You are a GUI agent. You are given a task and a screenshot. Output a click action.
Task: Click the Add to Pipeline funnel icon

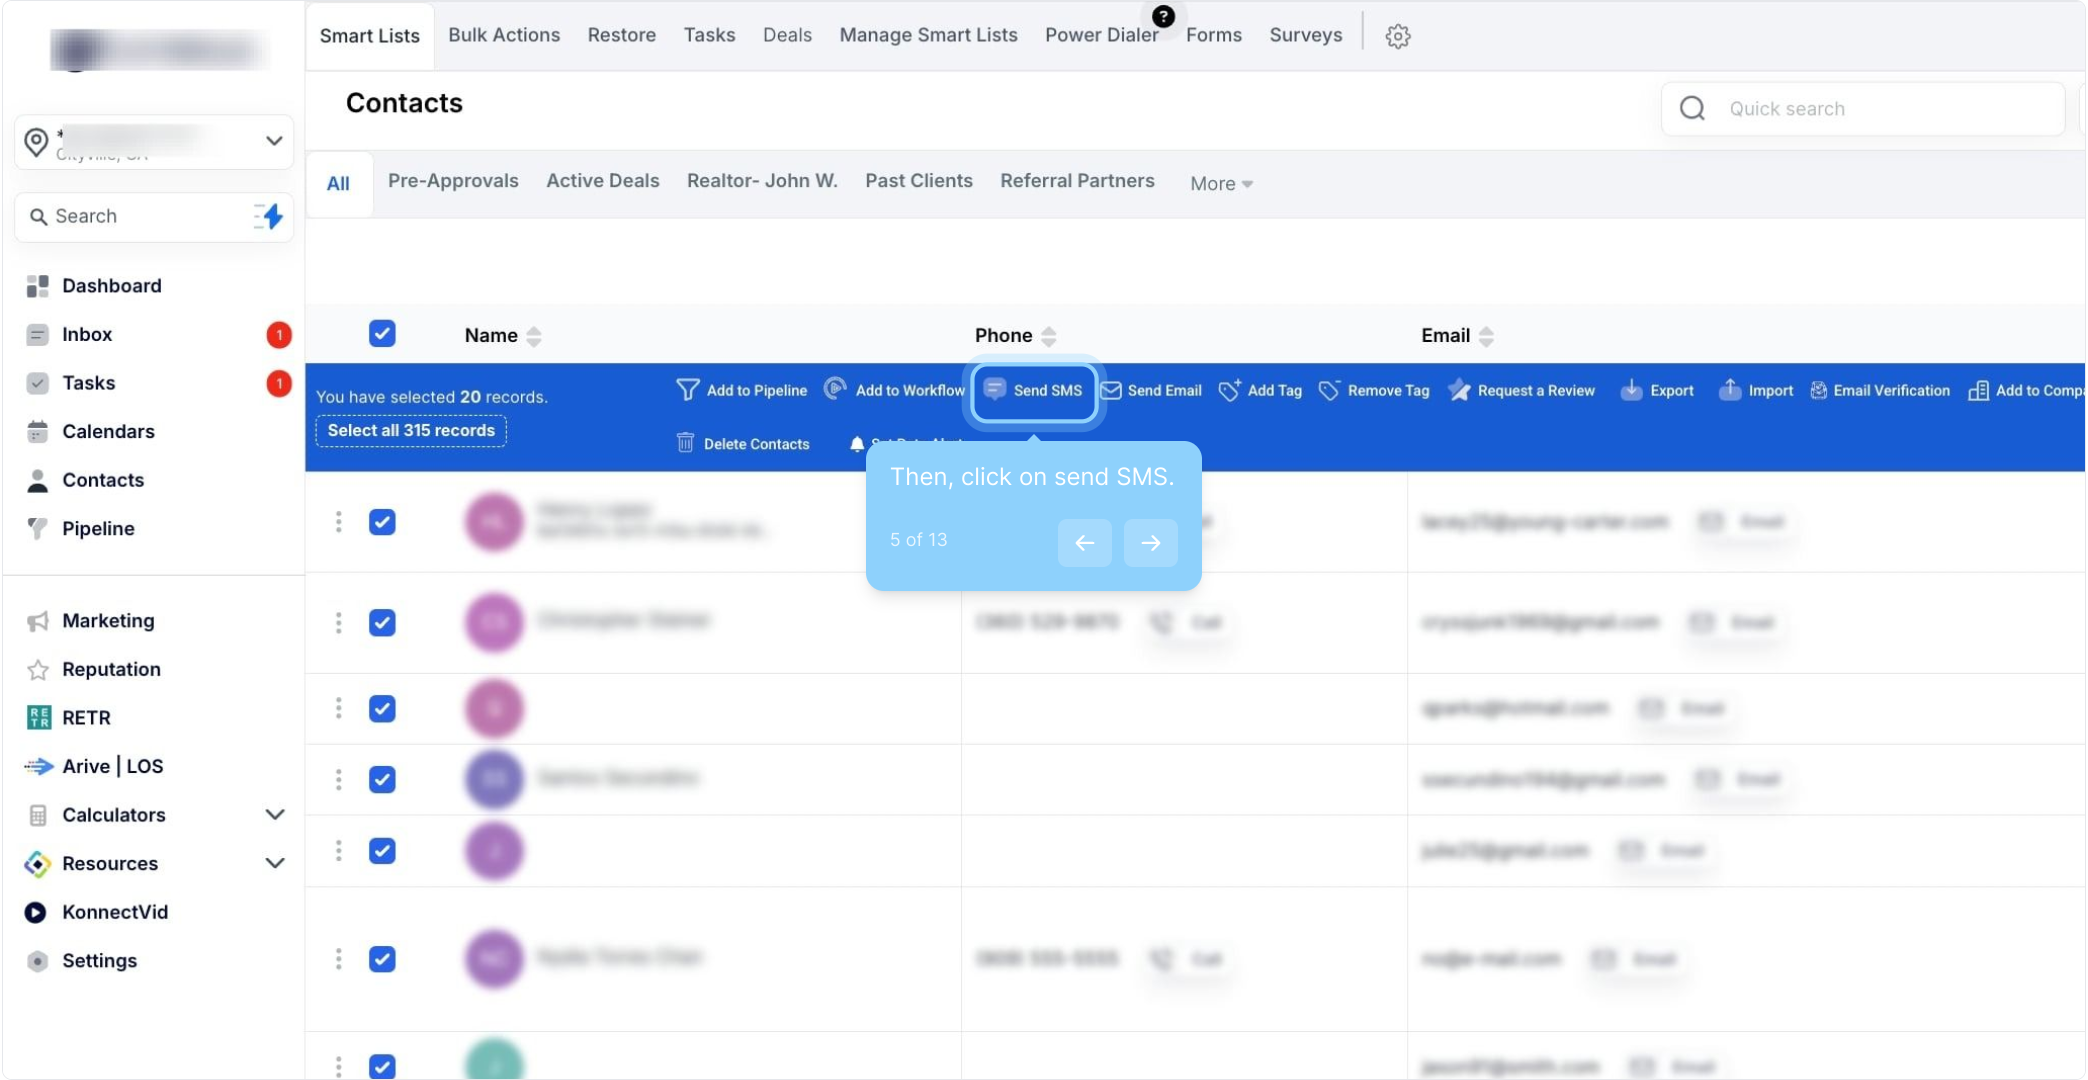click(687, 389)
